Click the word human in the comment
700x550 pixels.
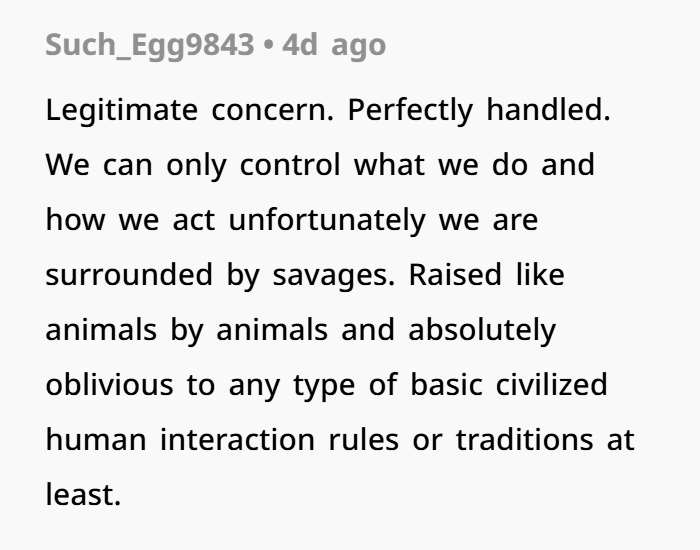click(96, 440)
